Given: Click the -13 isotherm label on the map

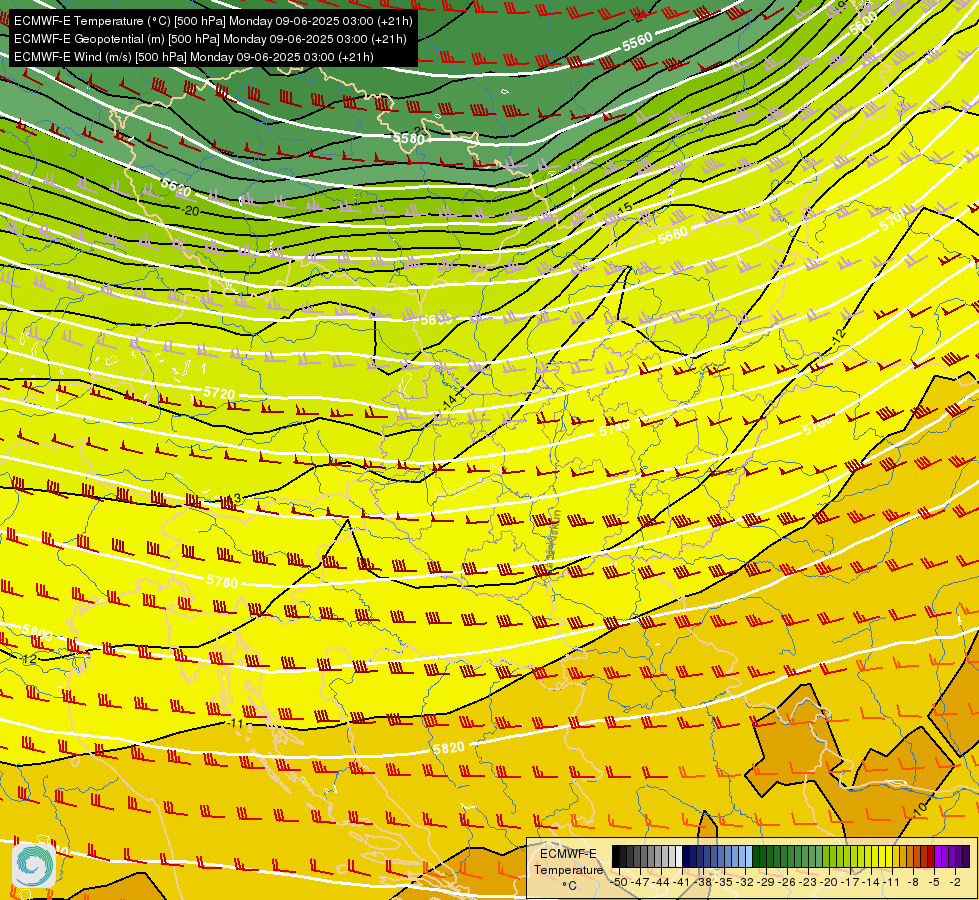Looking at the screenshot, I should [x=232, y=498].
